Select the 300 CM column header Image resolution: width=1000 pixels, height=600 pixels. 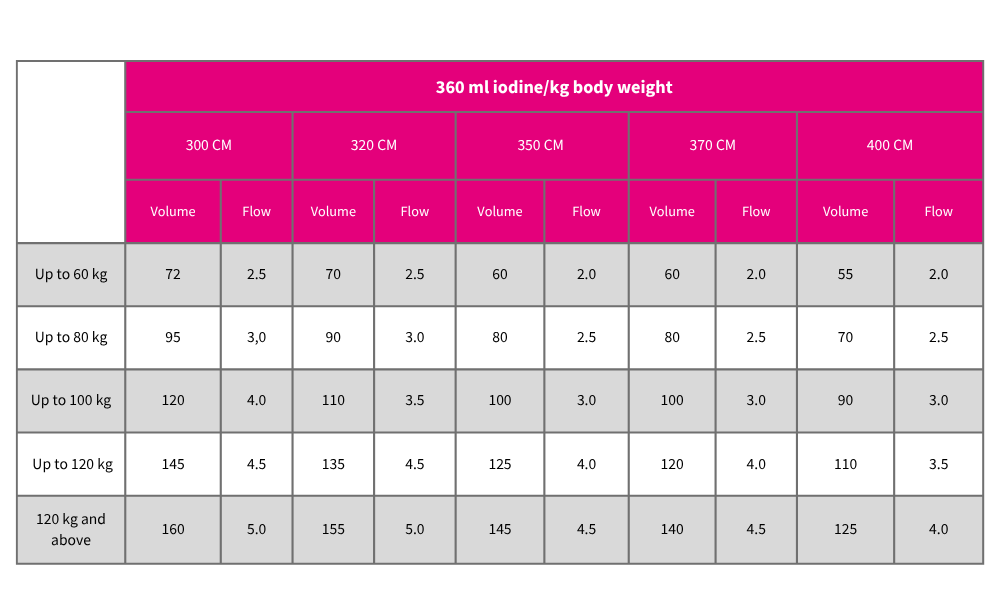pyautogui.click(x=208, y=145)
